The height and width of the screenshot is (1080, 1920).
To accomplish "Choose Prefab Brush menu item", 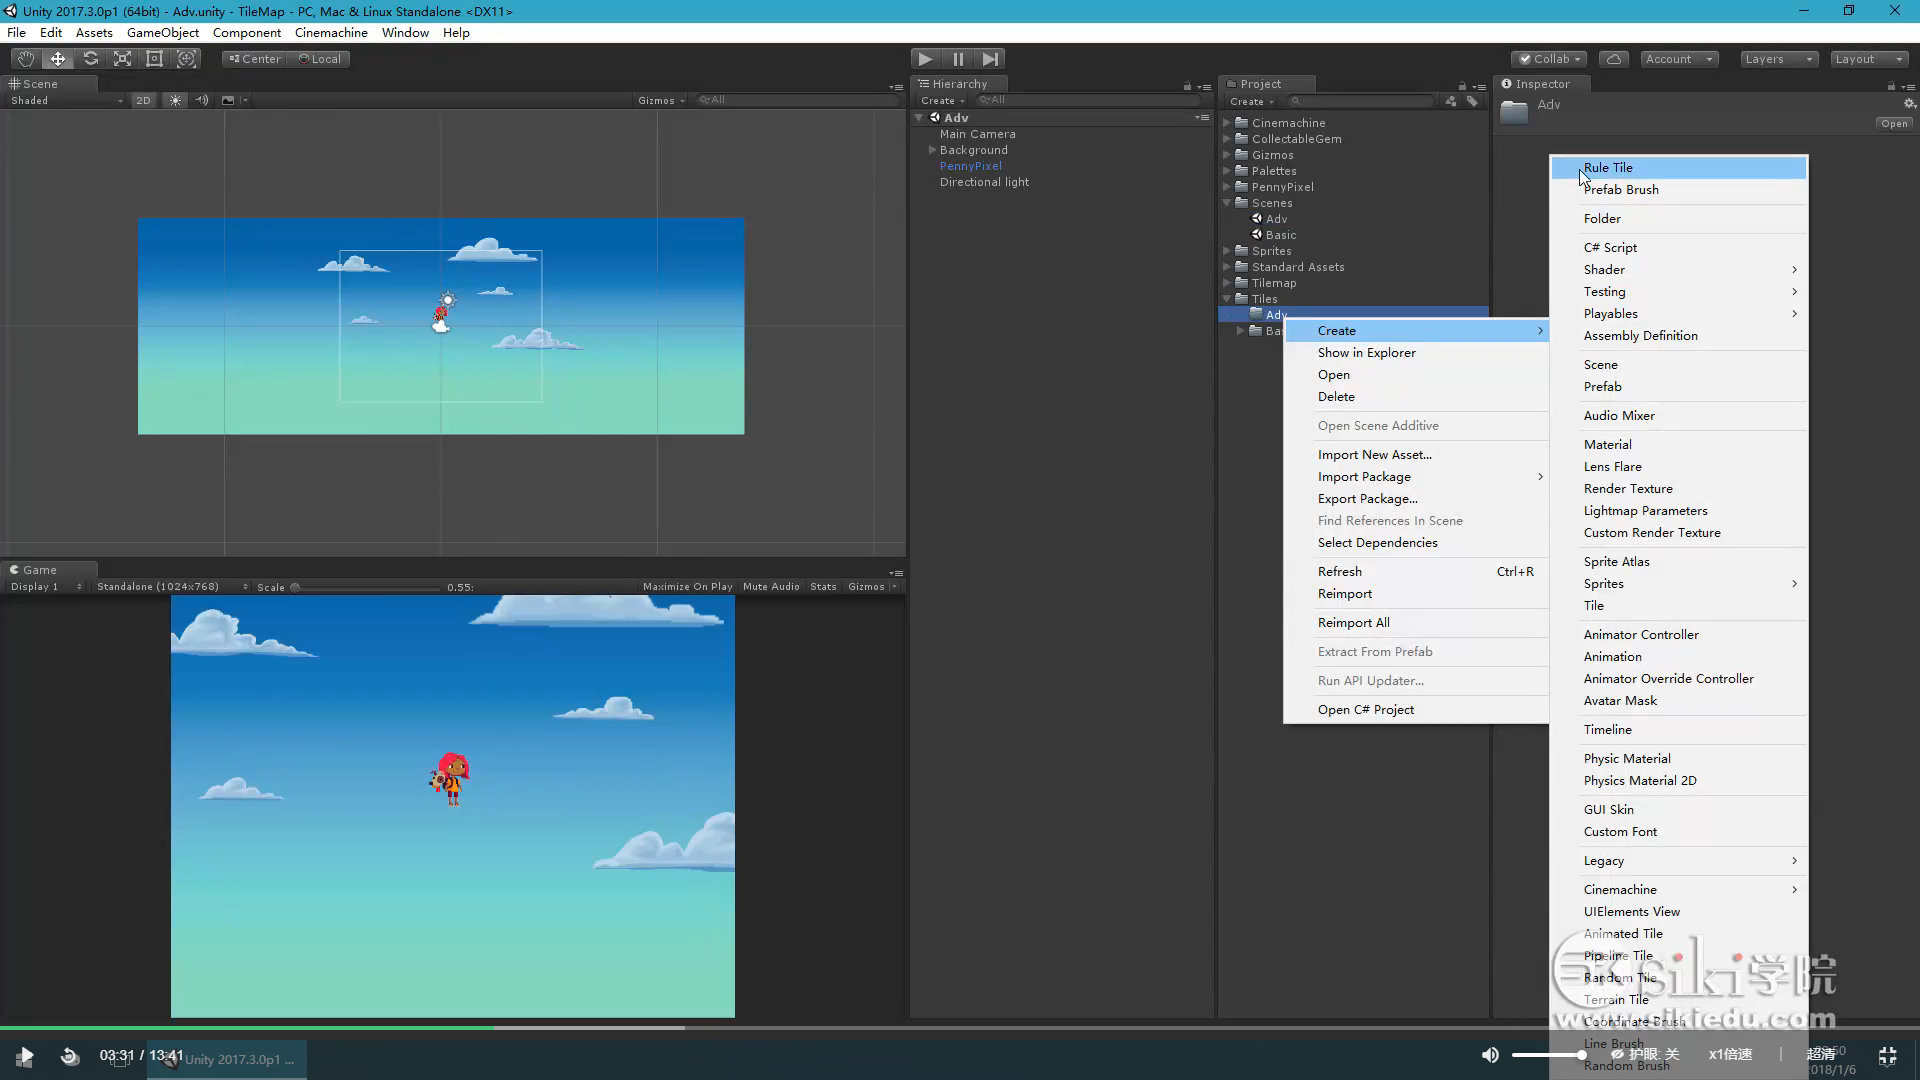I will (1679, 190).
